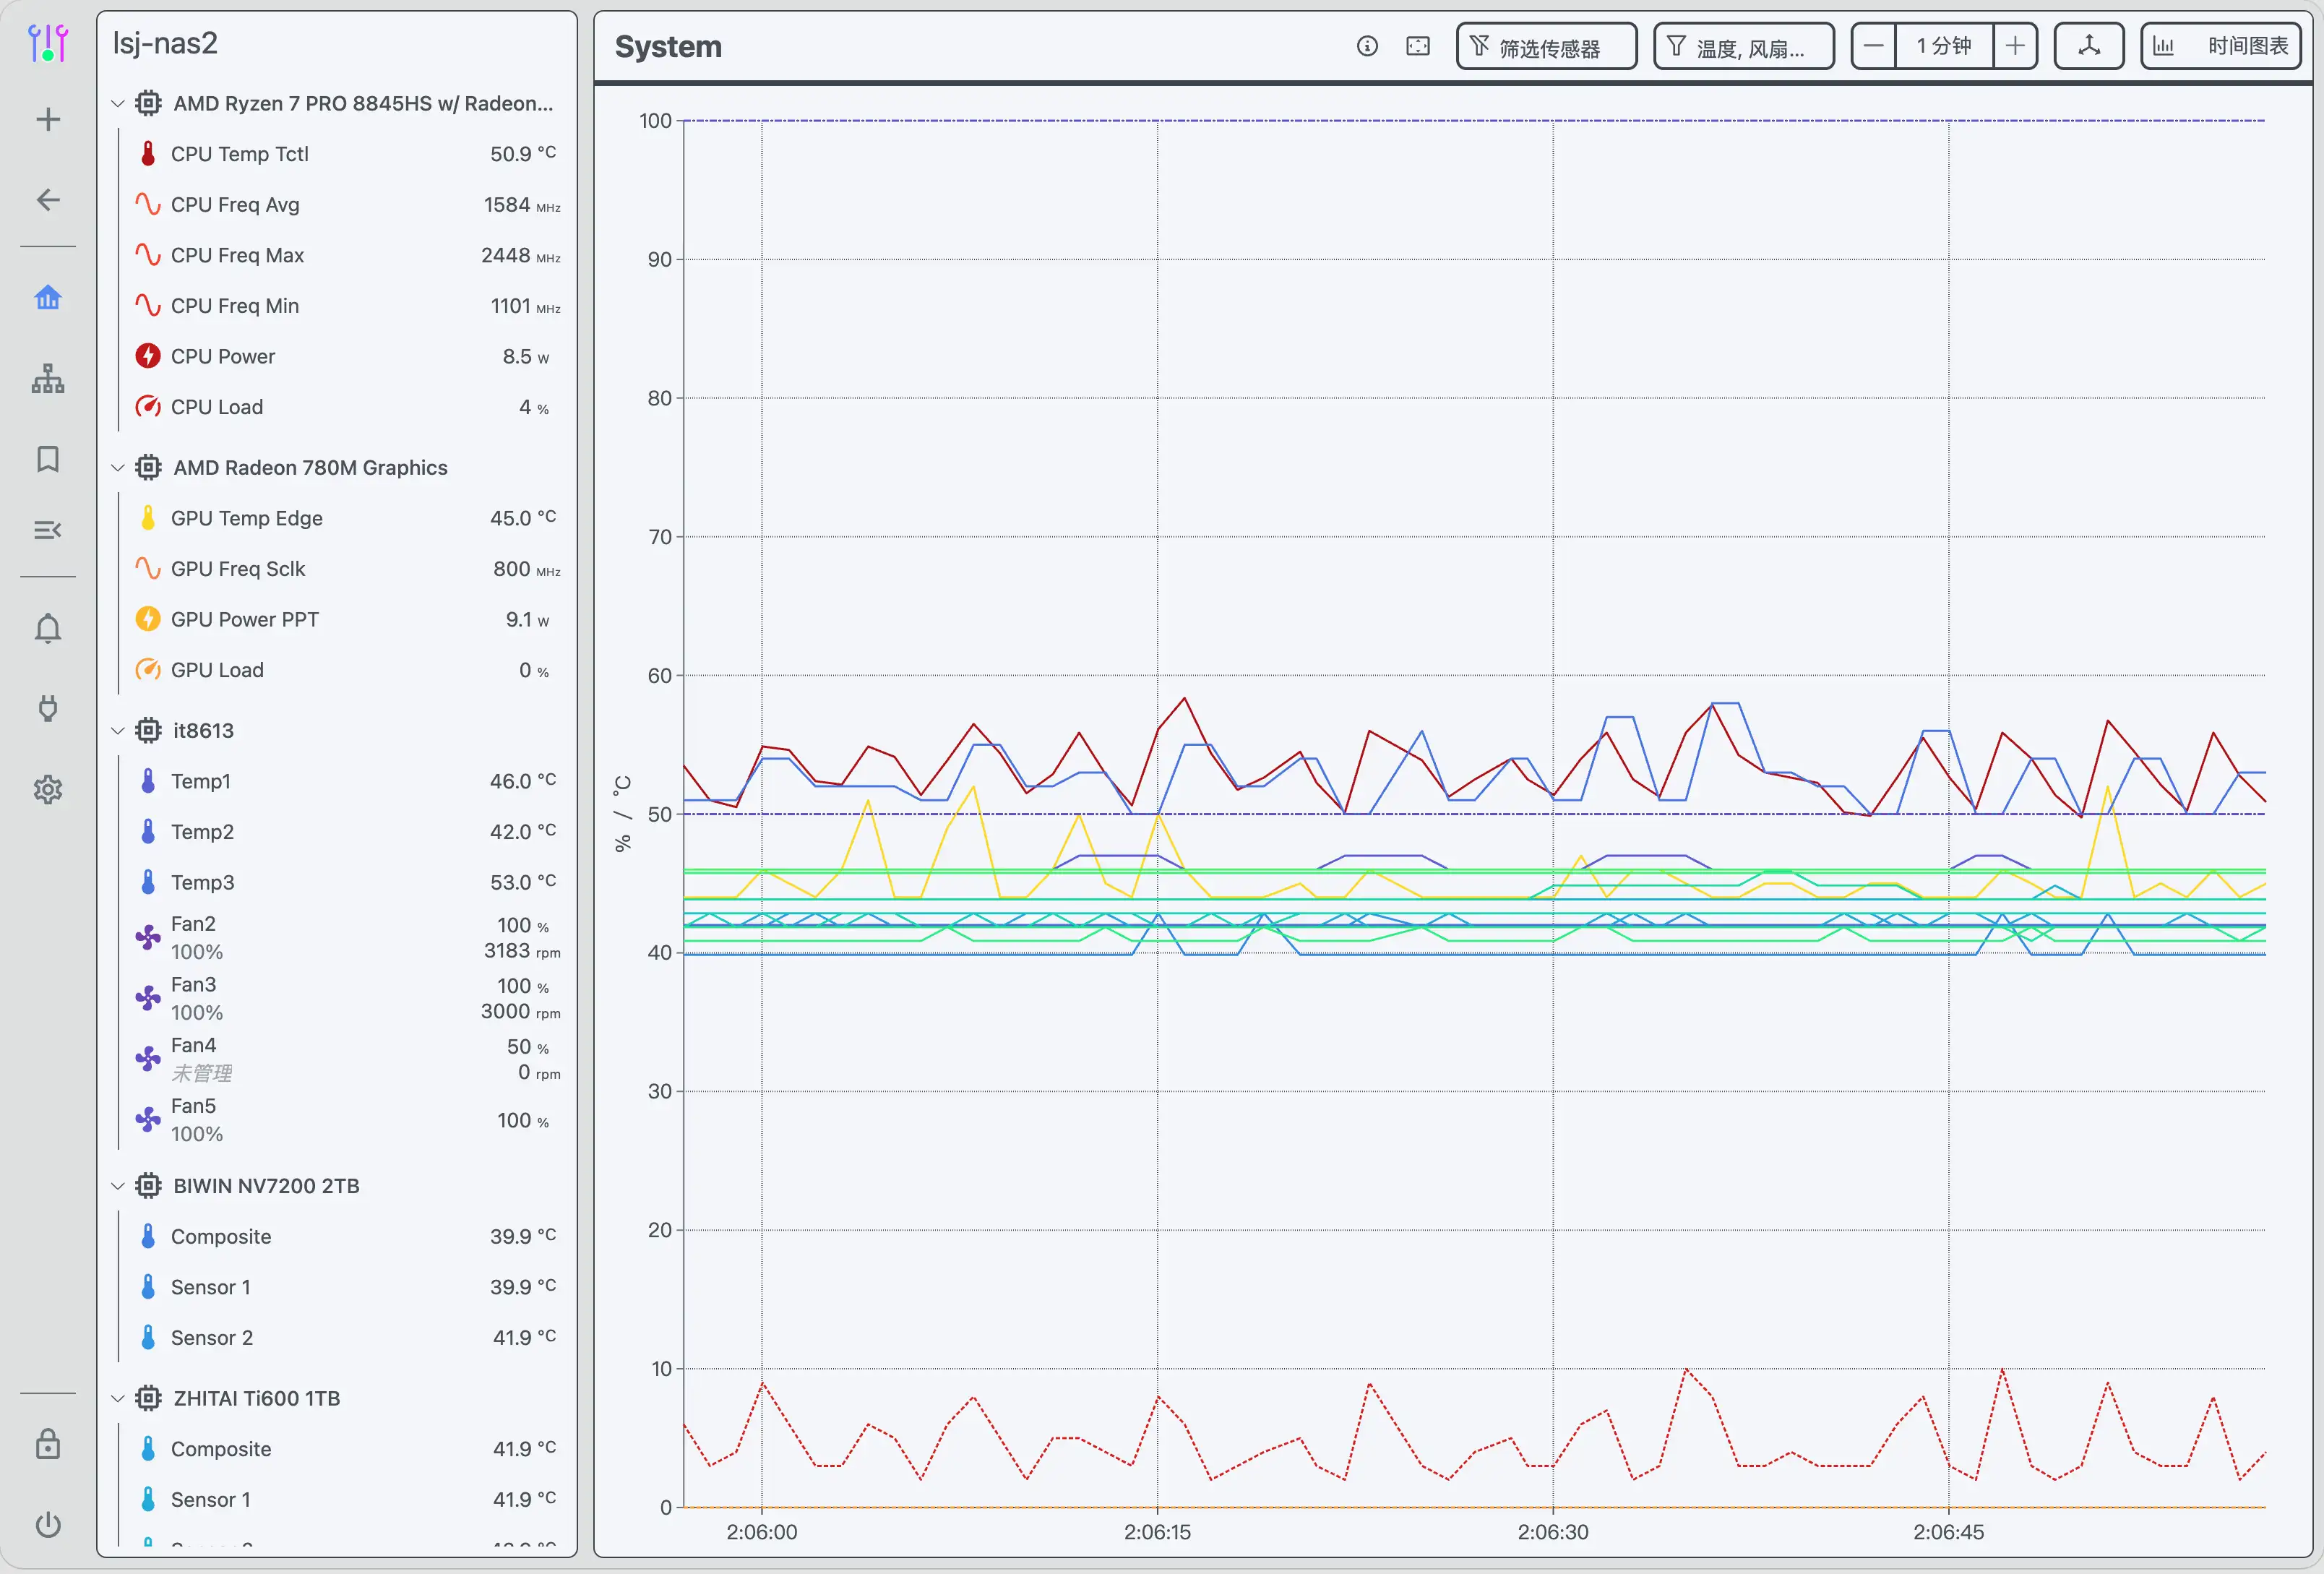
Task: Open the home dashboard chart icon
Action: click(48, 298)
